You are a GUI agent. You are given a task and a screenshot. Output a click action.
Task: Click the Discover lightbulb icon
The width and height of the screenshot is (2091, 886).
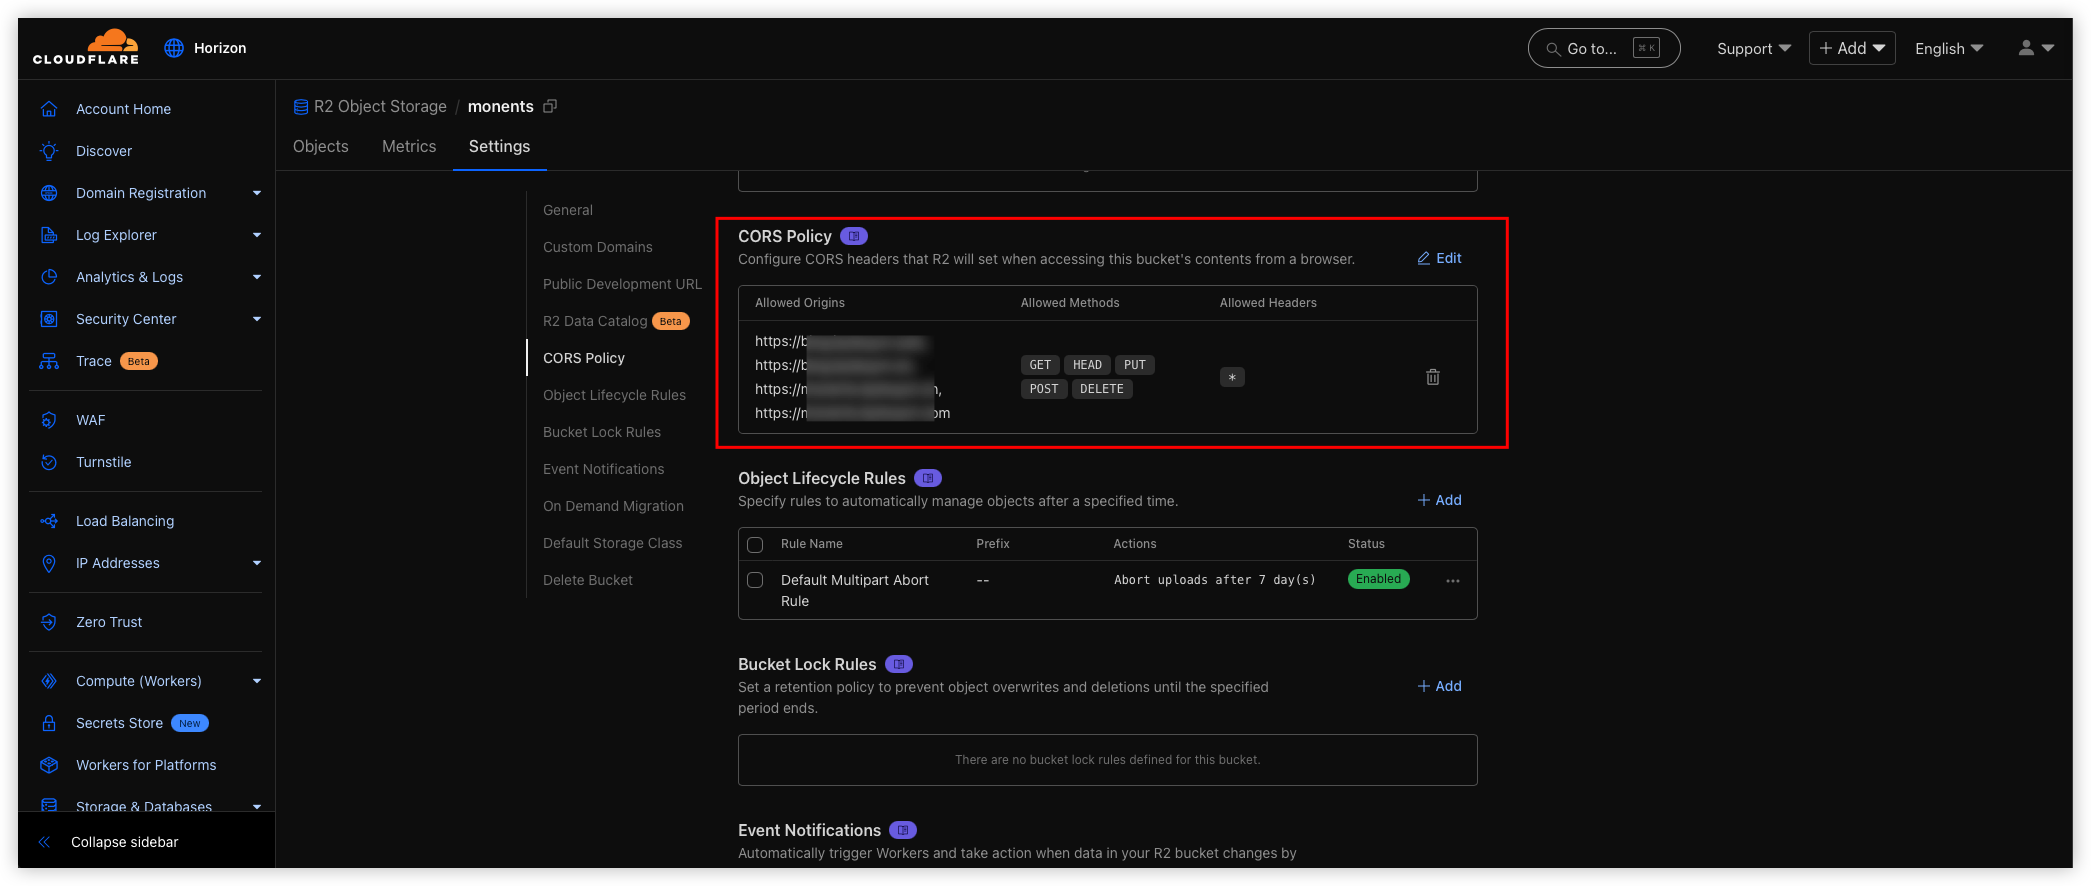[x=49, y=151]
